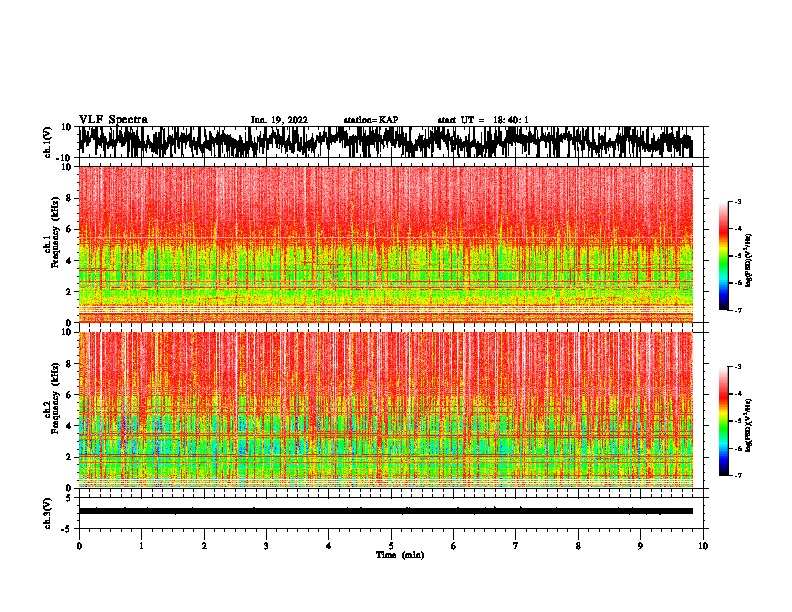Click the "VLF Spectra" plot title
This screenshot has width=792, height=612.
tap(113, 119)
